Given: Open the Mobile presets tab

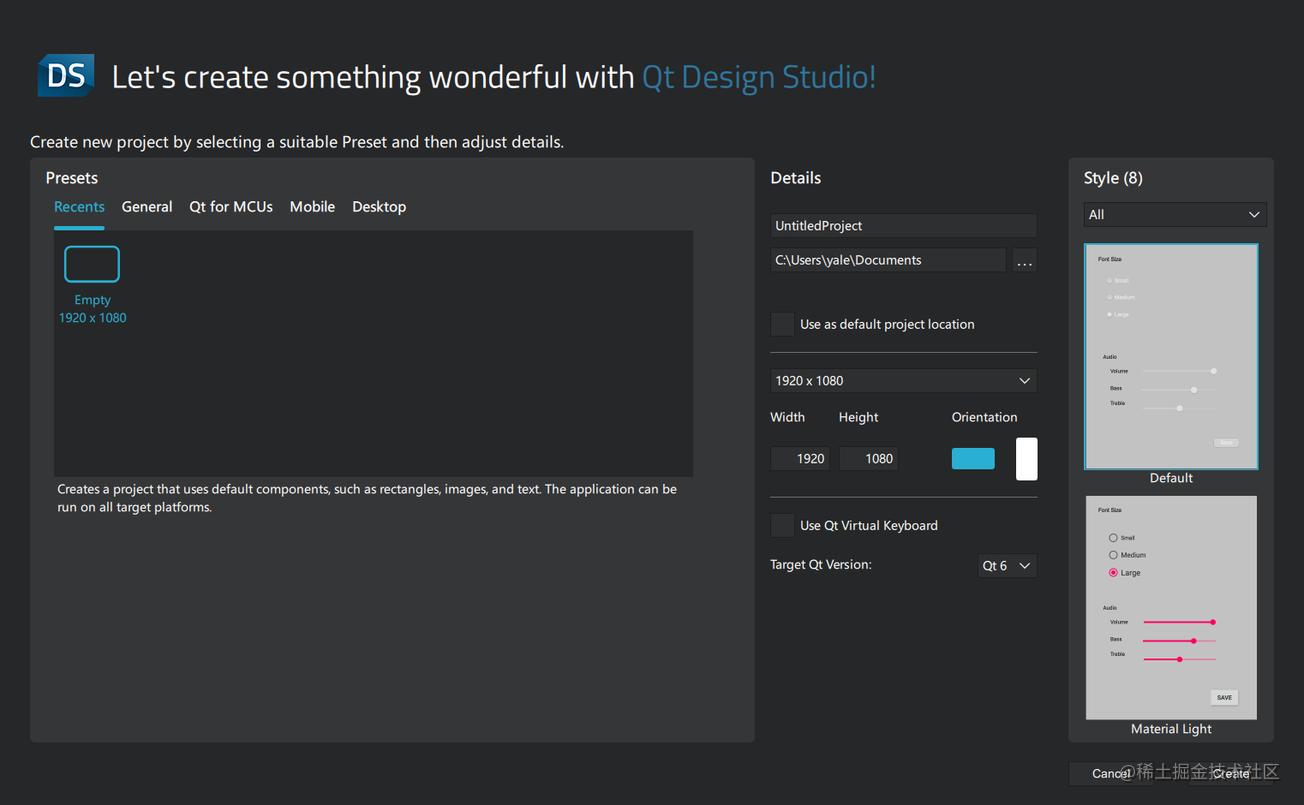Looking at the screenshot, I should click(x=312, y=207).
